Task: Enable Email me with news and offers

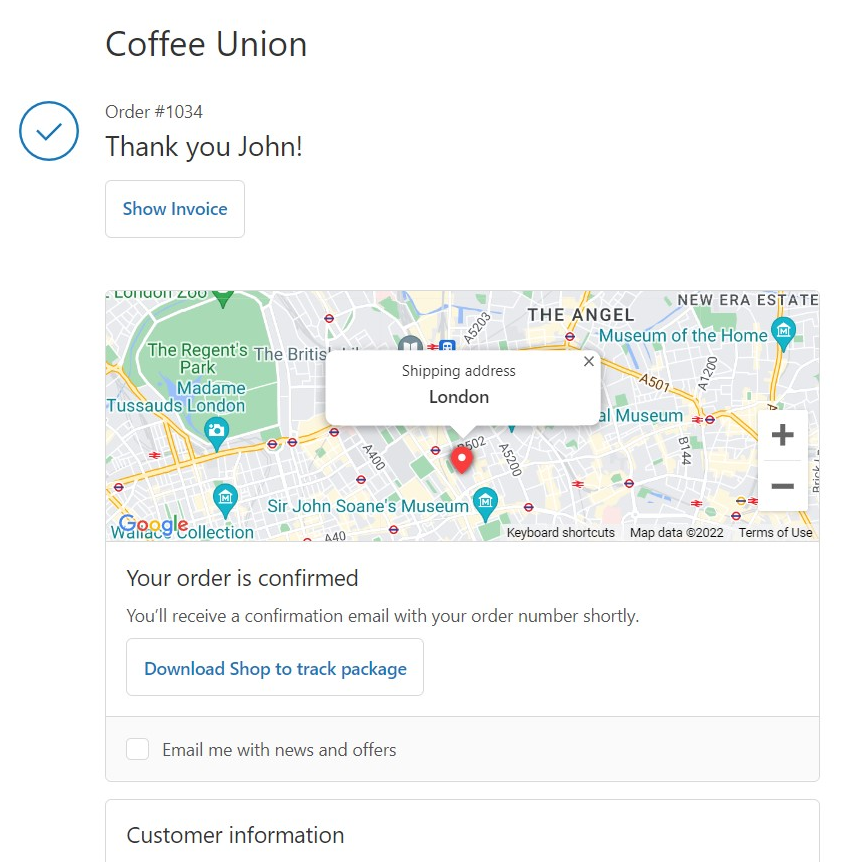Action: point(138,749)
